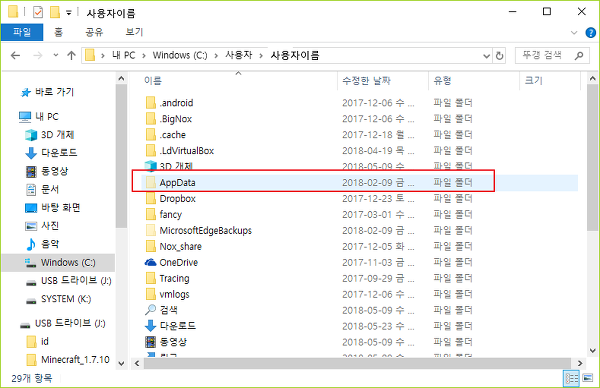This screenshot has width=600, height=388.
Task: Sort by the 이름 column header
Action: click(x=153, y=81)
